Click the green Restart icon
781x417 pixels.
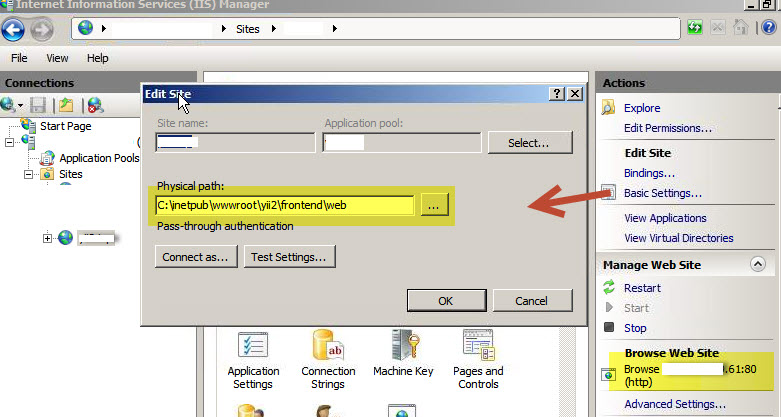pyautogui.click(x=609, y=287)
